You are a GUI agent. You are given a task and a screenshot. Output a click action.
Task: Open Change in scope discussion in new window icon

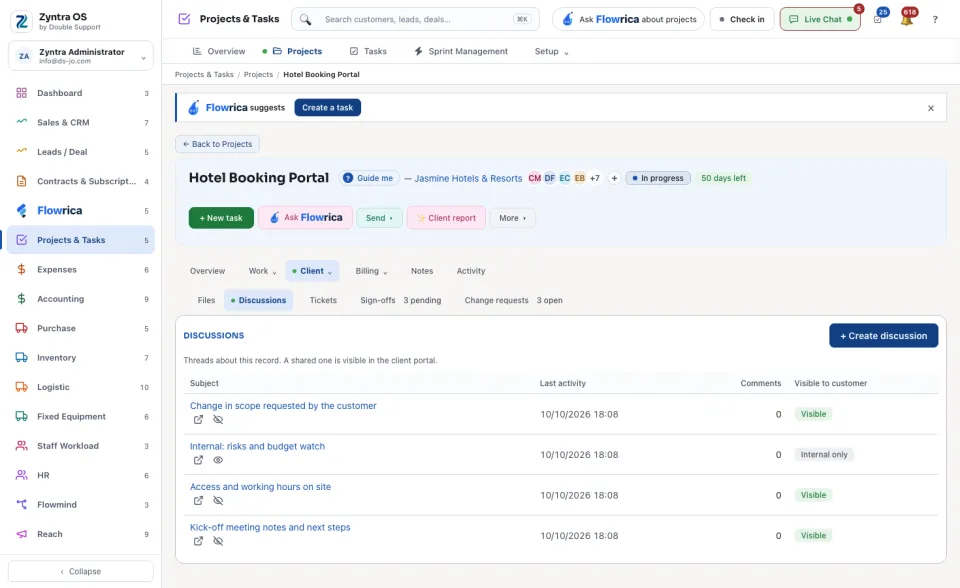[198, 420]
